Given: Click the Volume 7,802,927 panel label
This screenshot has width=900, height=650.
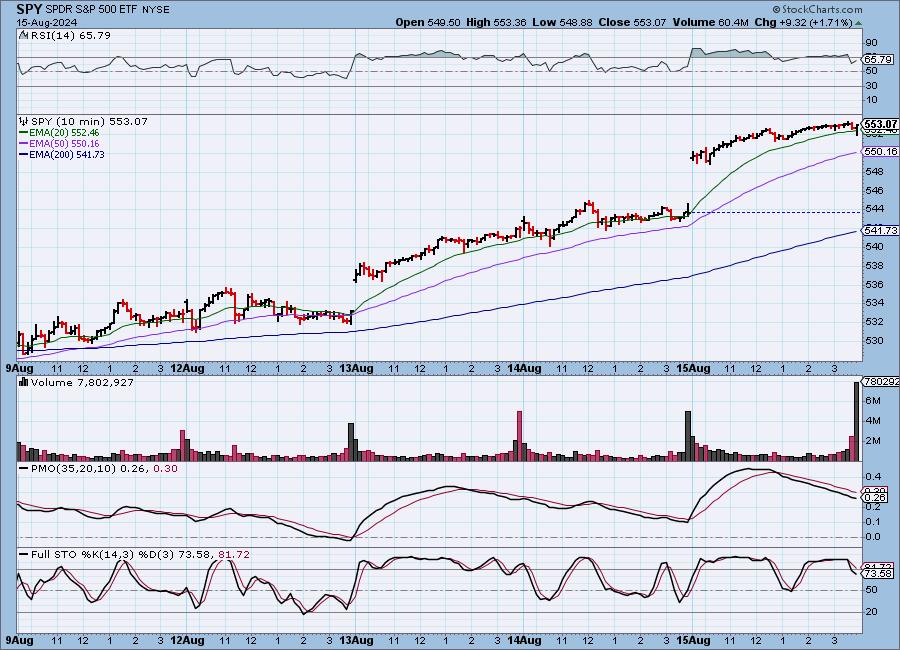Looking at the screenshot, I should [x=82, y=382].
